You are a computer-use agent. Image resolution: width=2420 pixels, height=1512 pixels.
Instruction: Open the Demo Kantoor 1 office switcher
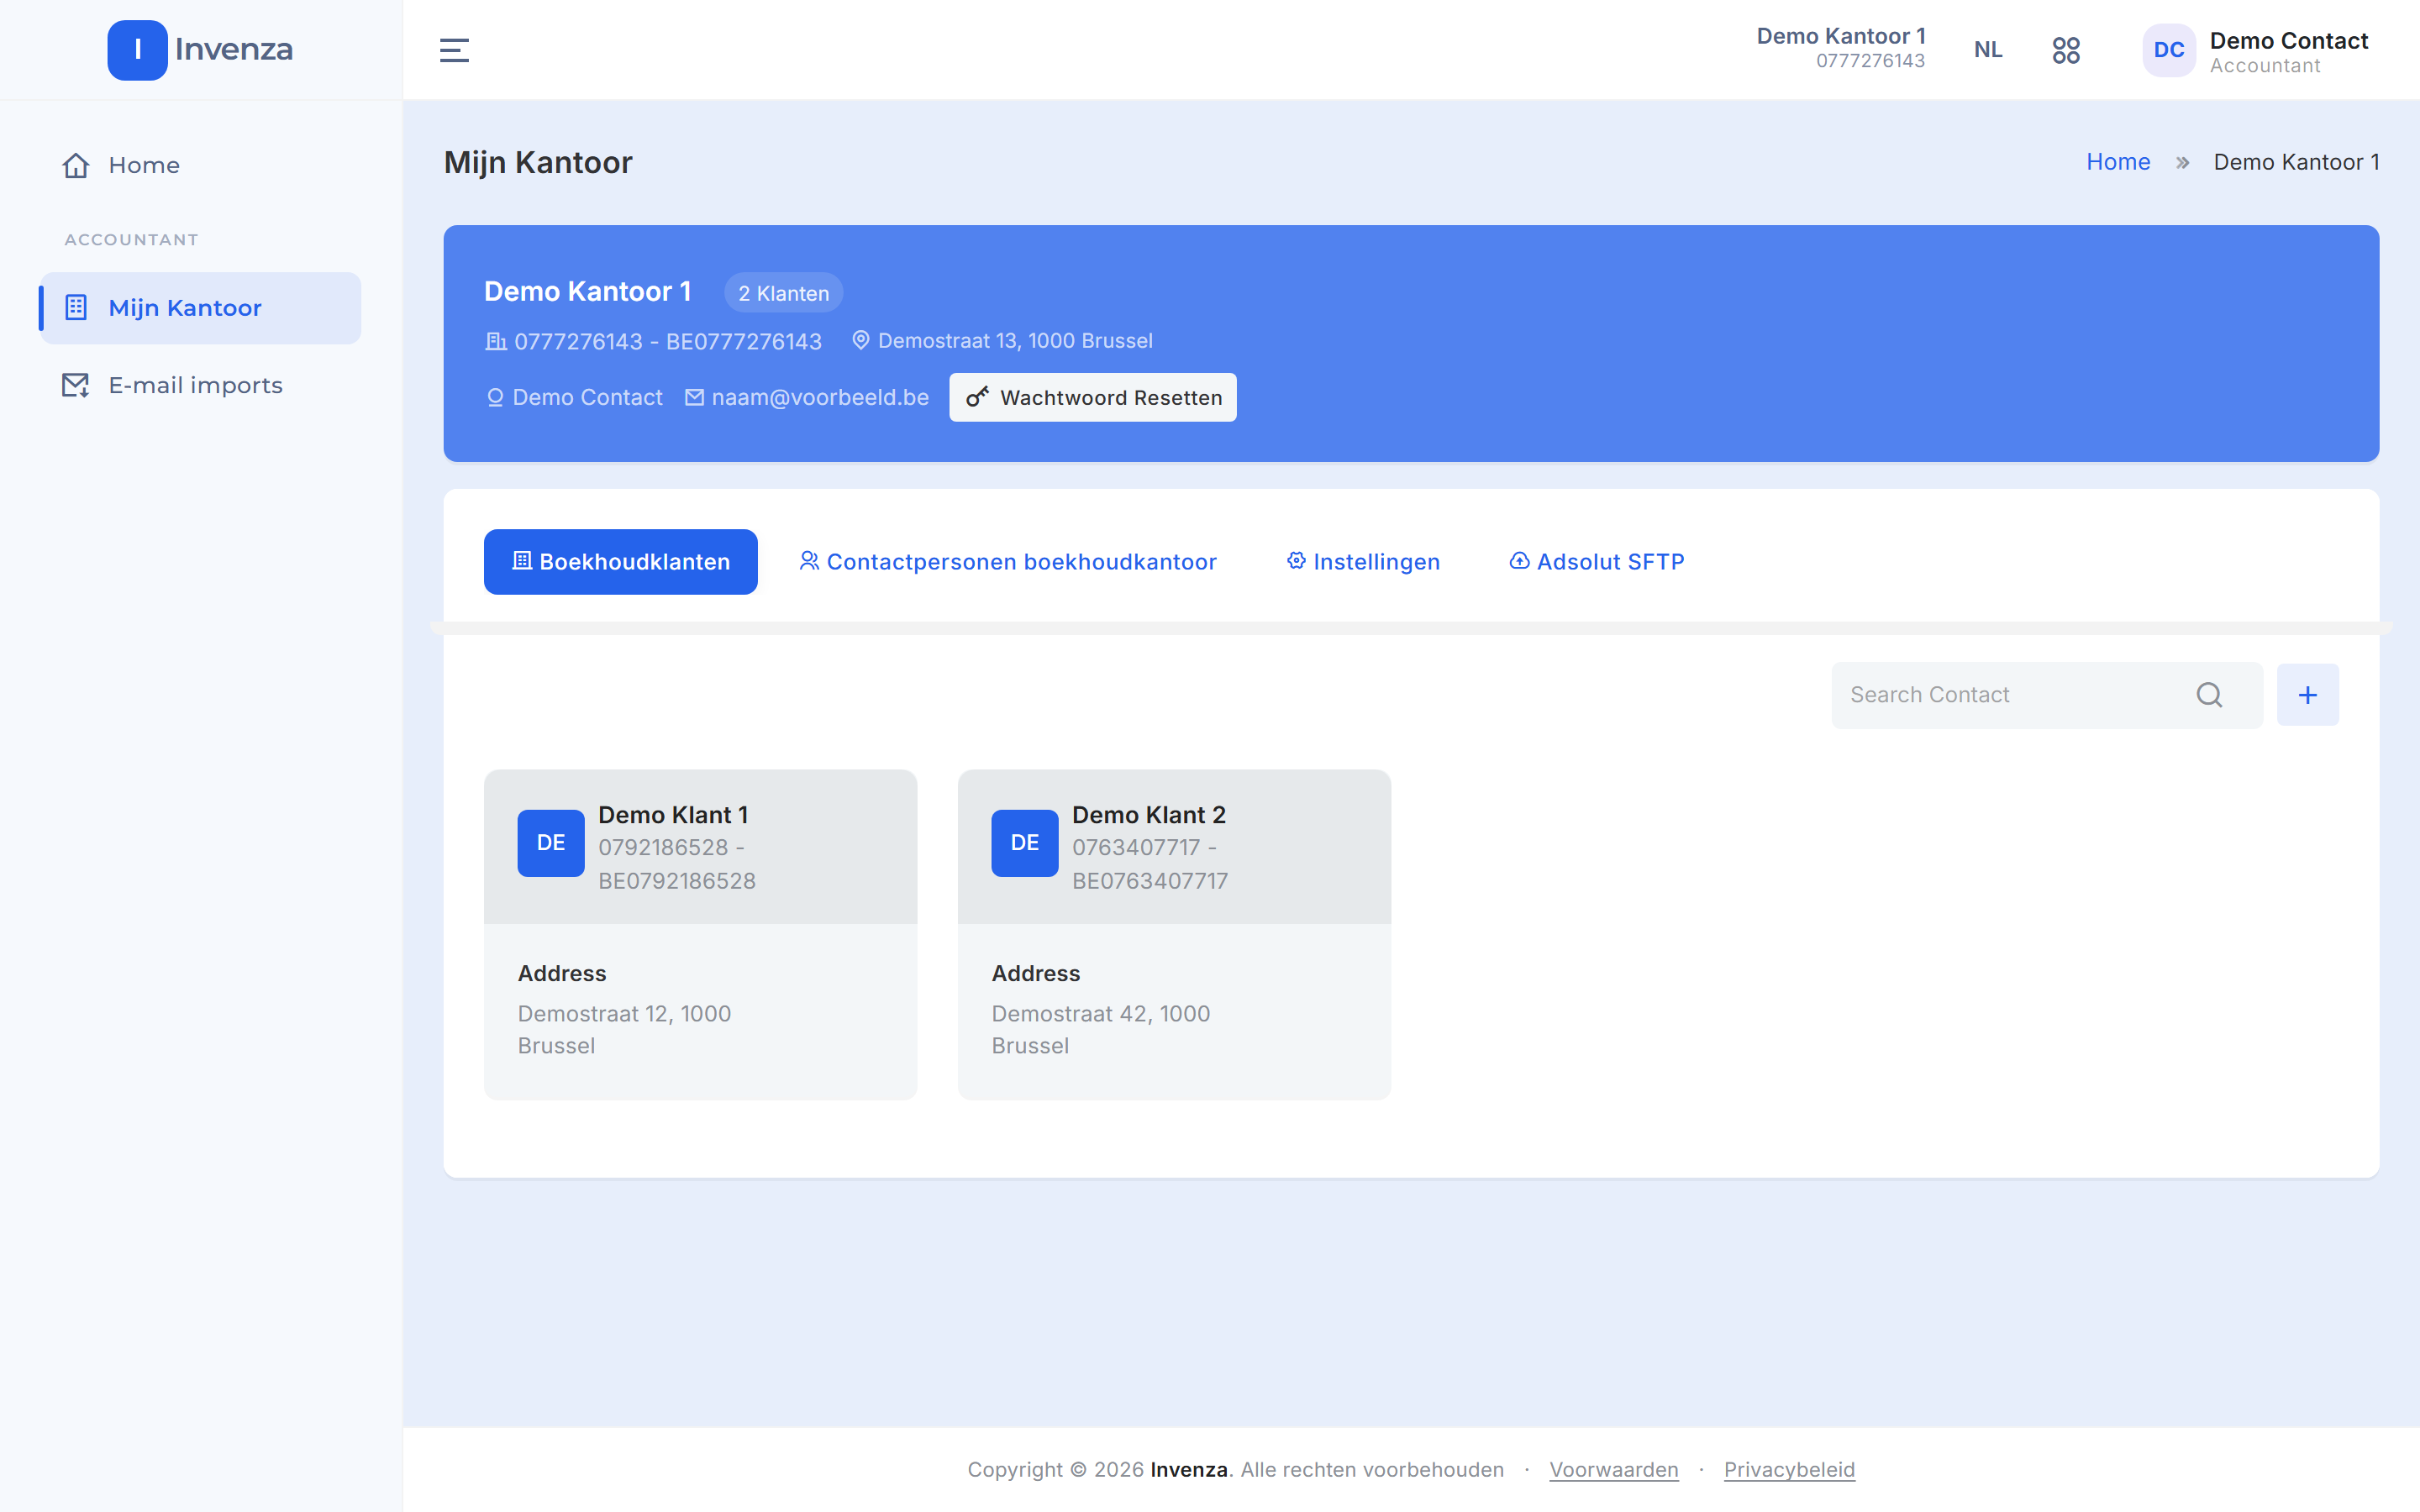point(1840,48)
